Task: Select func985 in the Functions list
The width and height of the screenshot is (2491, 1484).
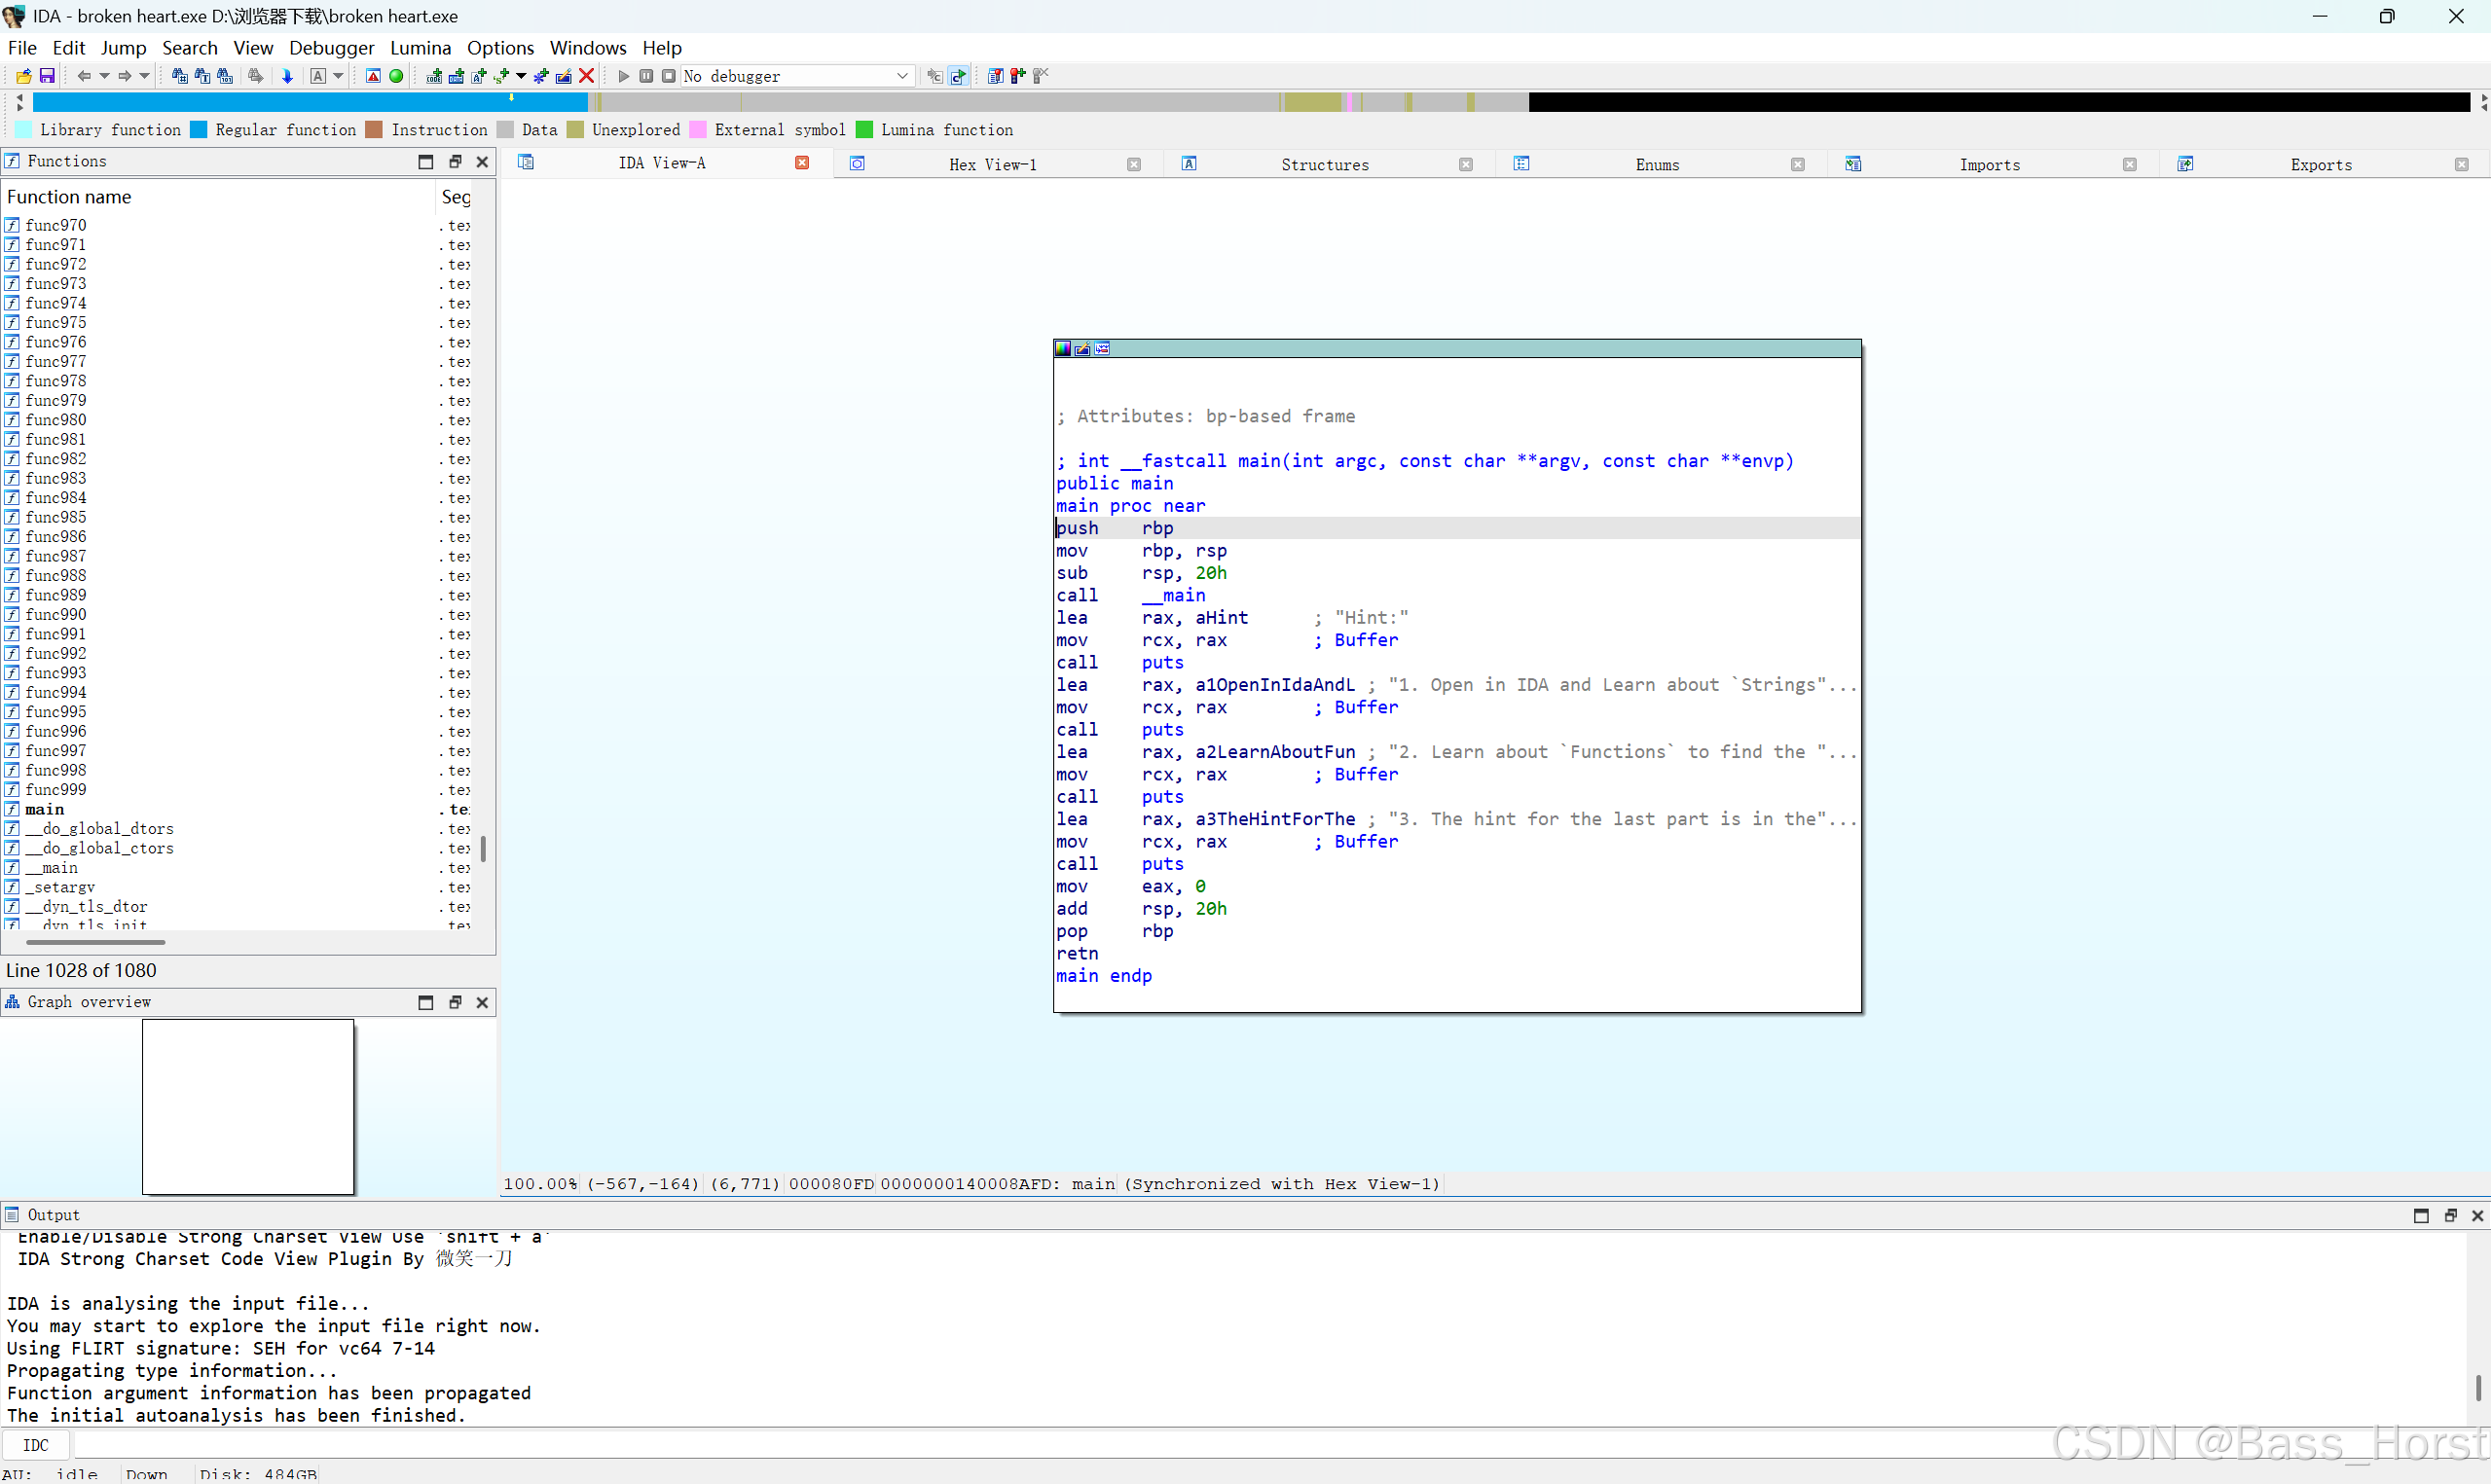Action: (x=56, y=517)
